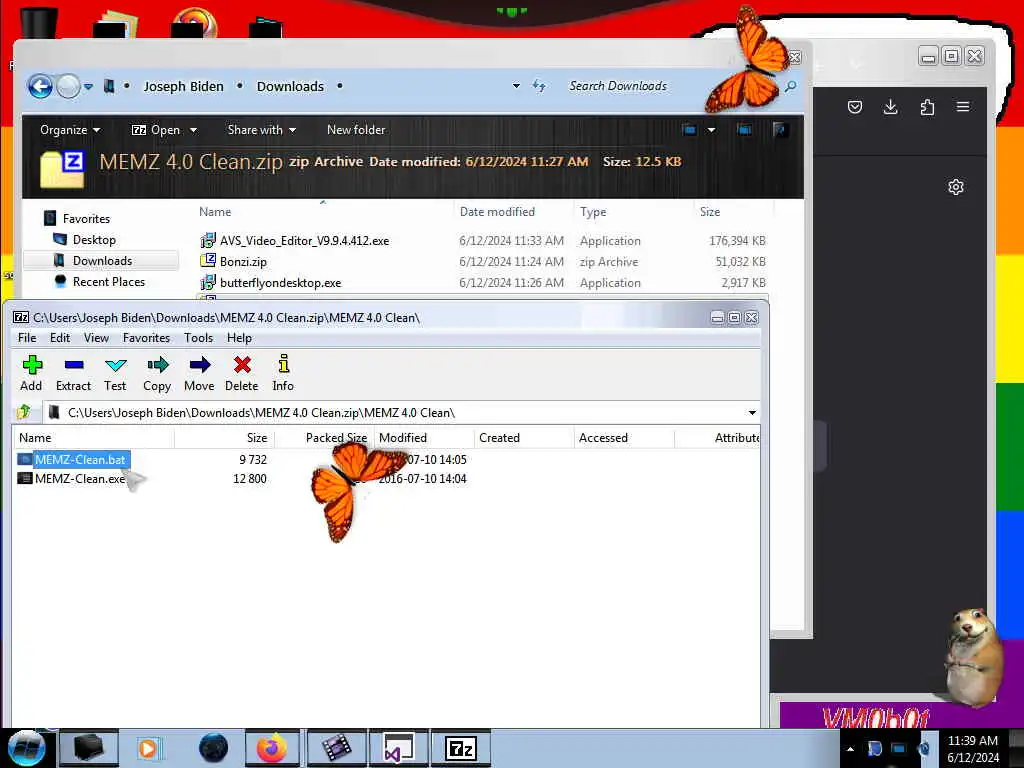Screen dimensions: 1024x768
Task: Expand the 7-Zip address path dropdown
Action: pos(752,413)
